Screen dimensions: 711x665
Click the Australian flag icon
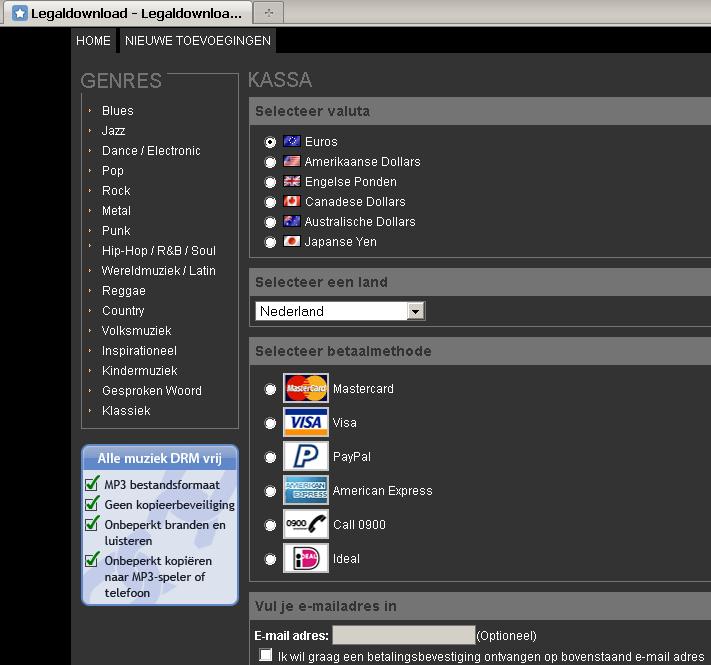[292, 221]
